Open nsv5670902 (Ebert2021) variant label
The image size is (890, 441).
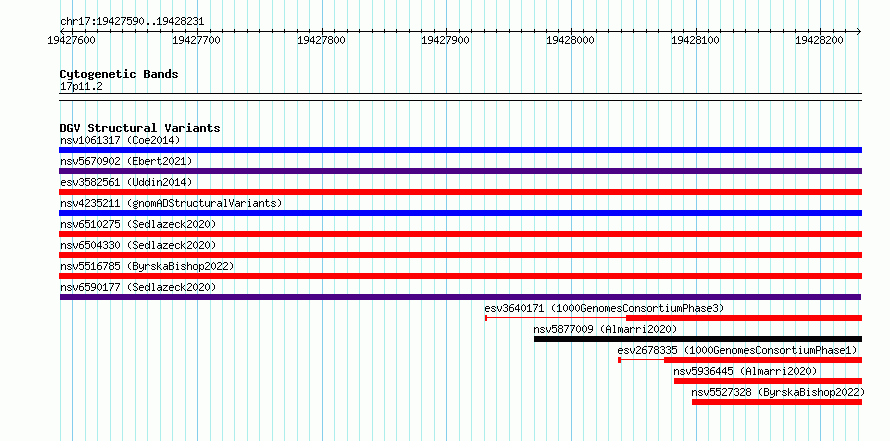click(126, 161)
